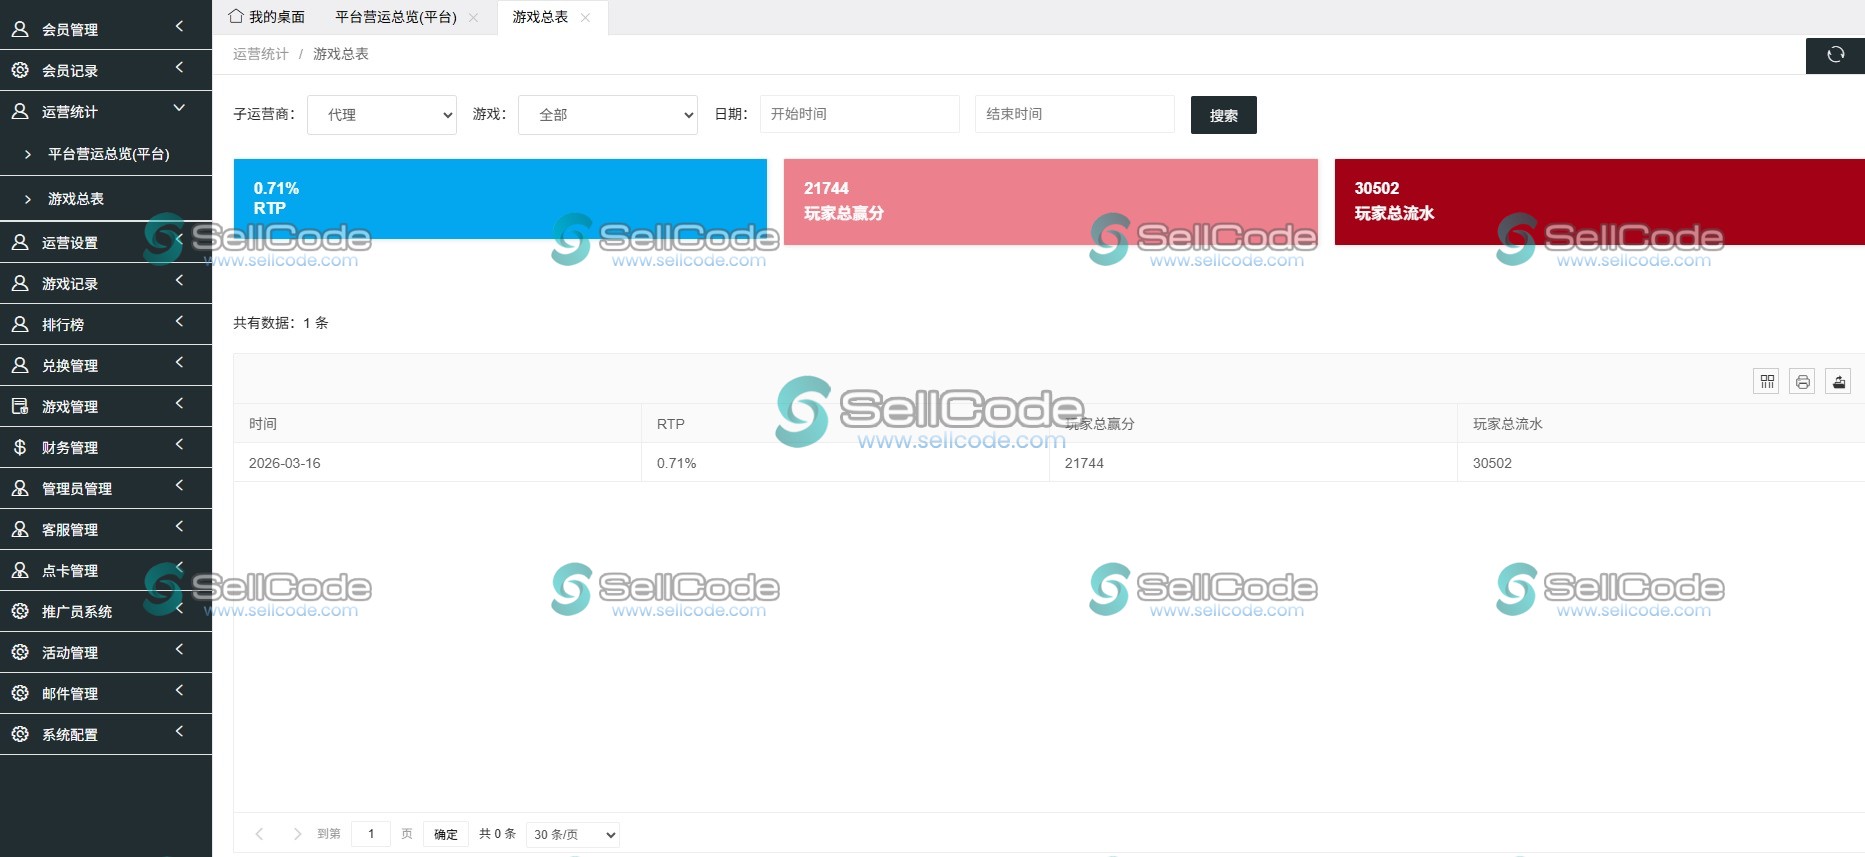Click the 结束时间 date field
1865x857 pixels.
click(1075, 114)
